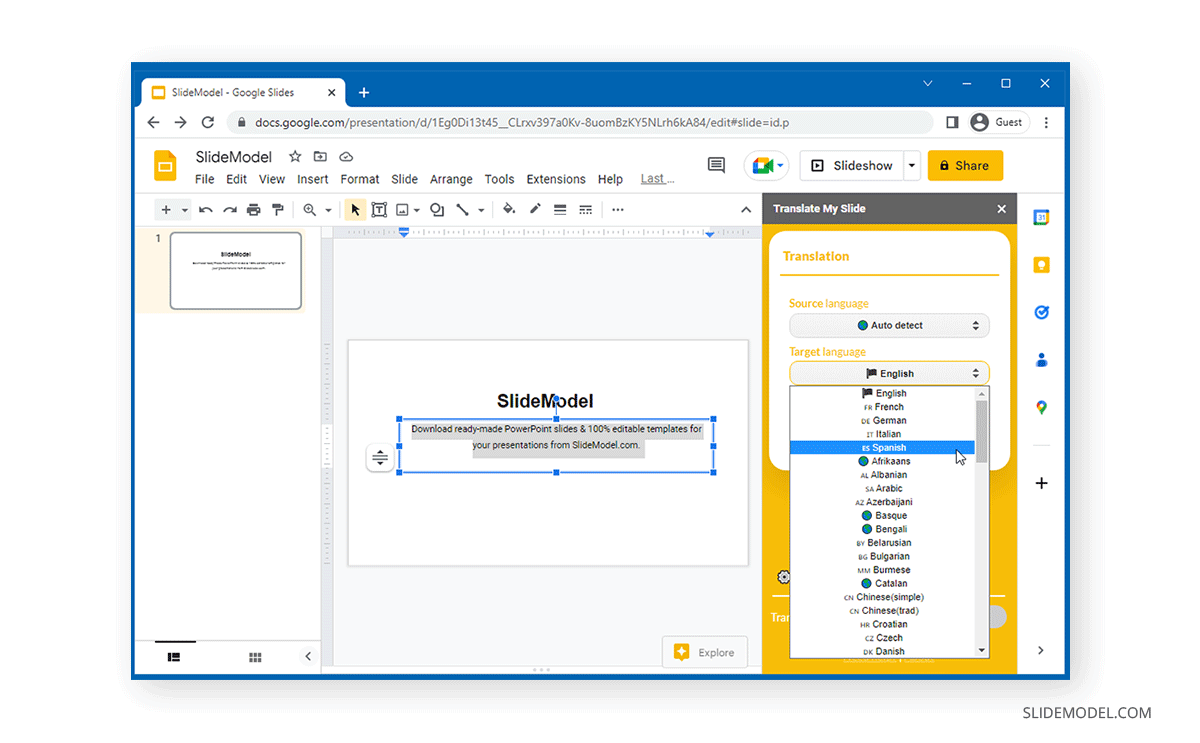
Task: Open the Chrome three-dot menu
Action: click(x=1046, y=122)
